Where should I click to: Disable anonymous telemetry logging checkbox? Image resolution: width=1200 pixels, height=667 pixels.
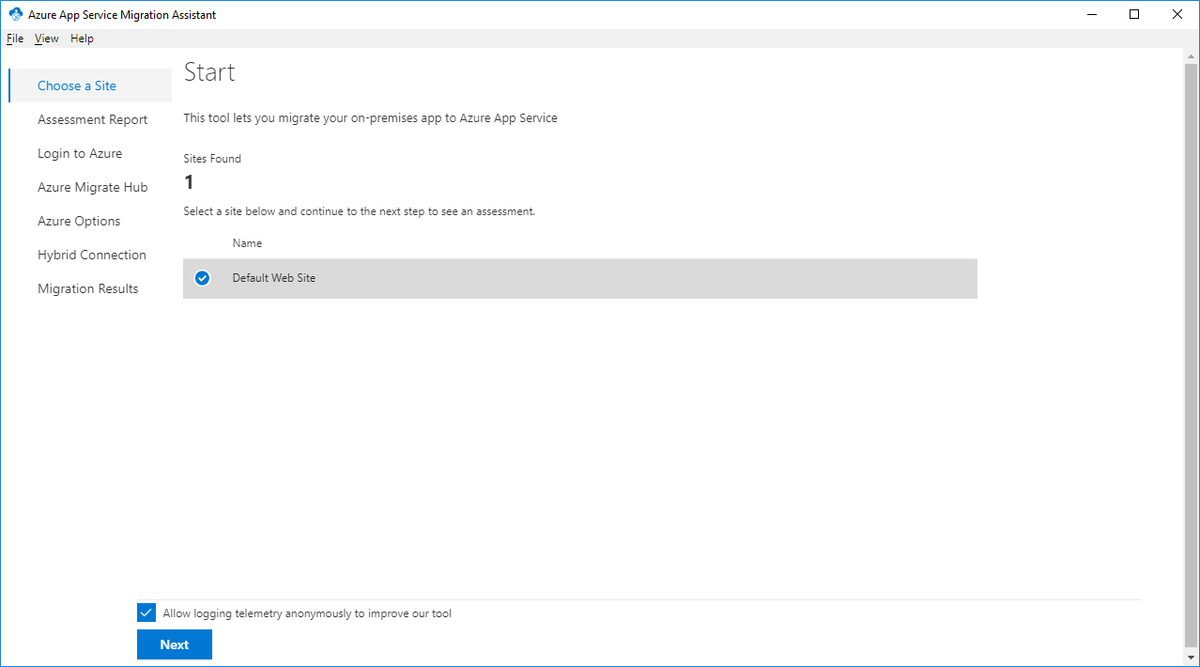point(146,613)
